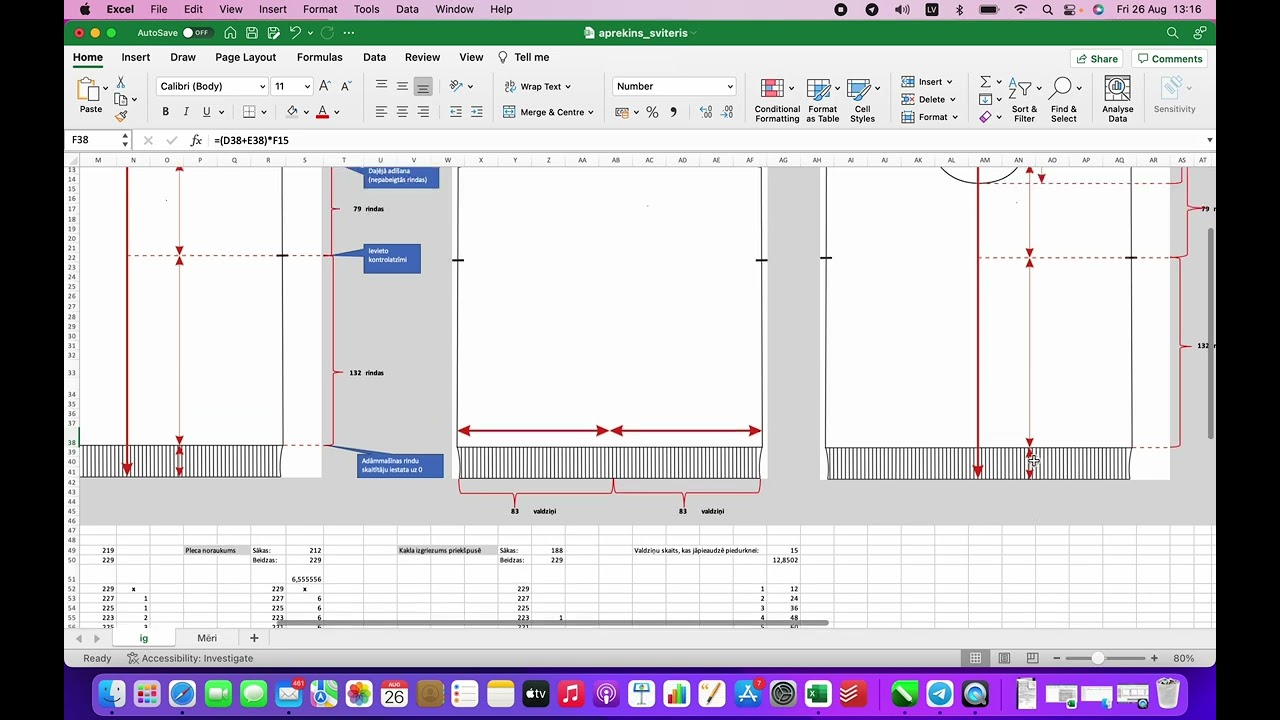This screenshot has height=720, width=1280.
Task: Align text left icon
Action: click(381, 112)
